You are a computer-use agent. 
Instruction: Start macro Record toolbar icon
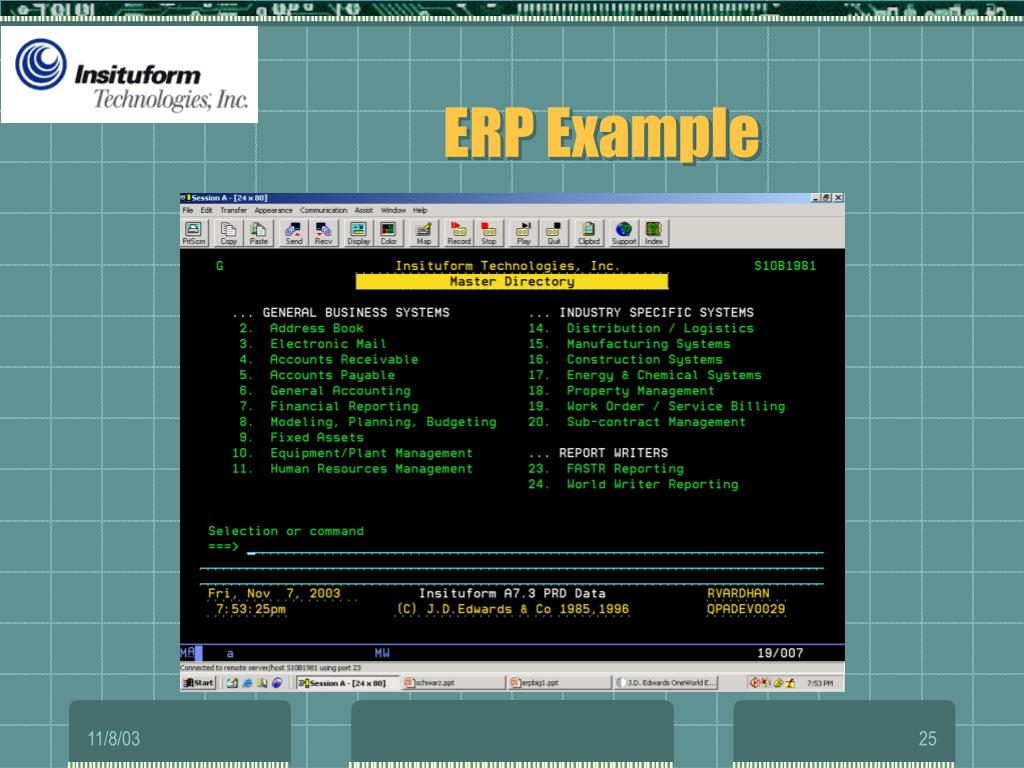pyautogui.click(x=458, y=232)
